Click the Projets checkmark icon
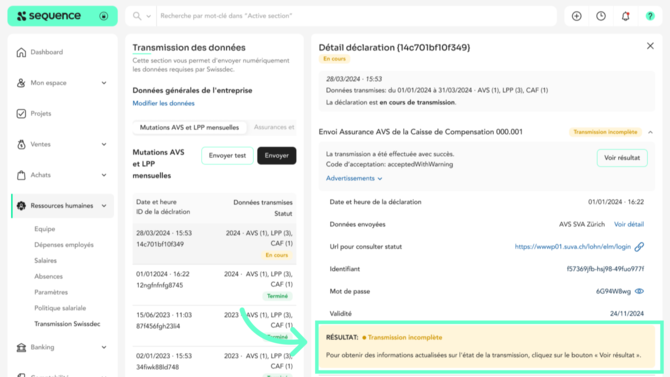Viewport: 670px width, 377px height. (21, 114)
